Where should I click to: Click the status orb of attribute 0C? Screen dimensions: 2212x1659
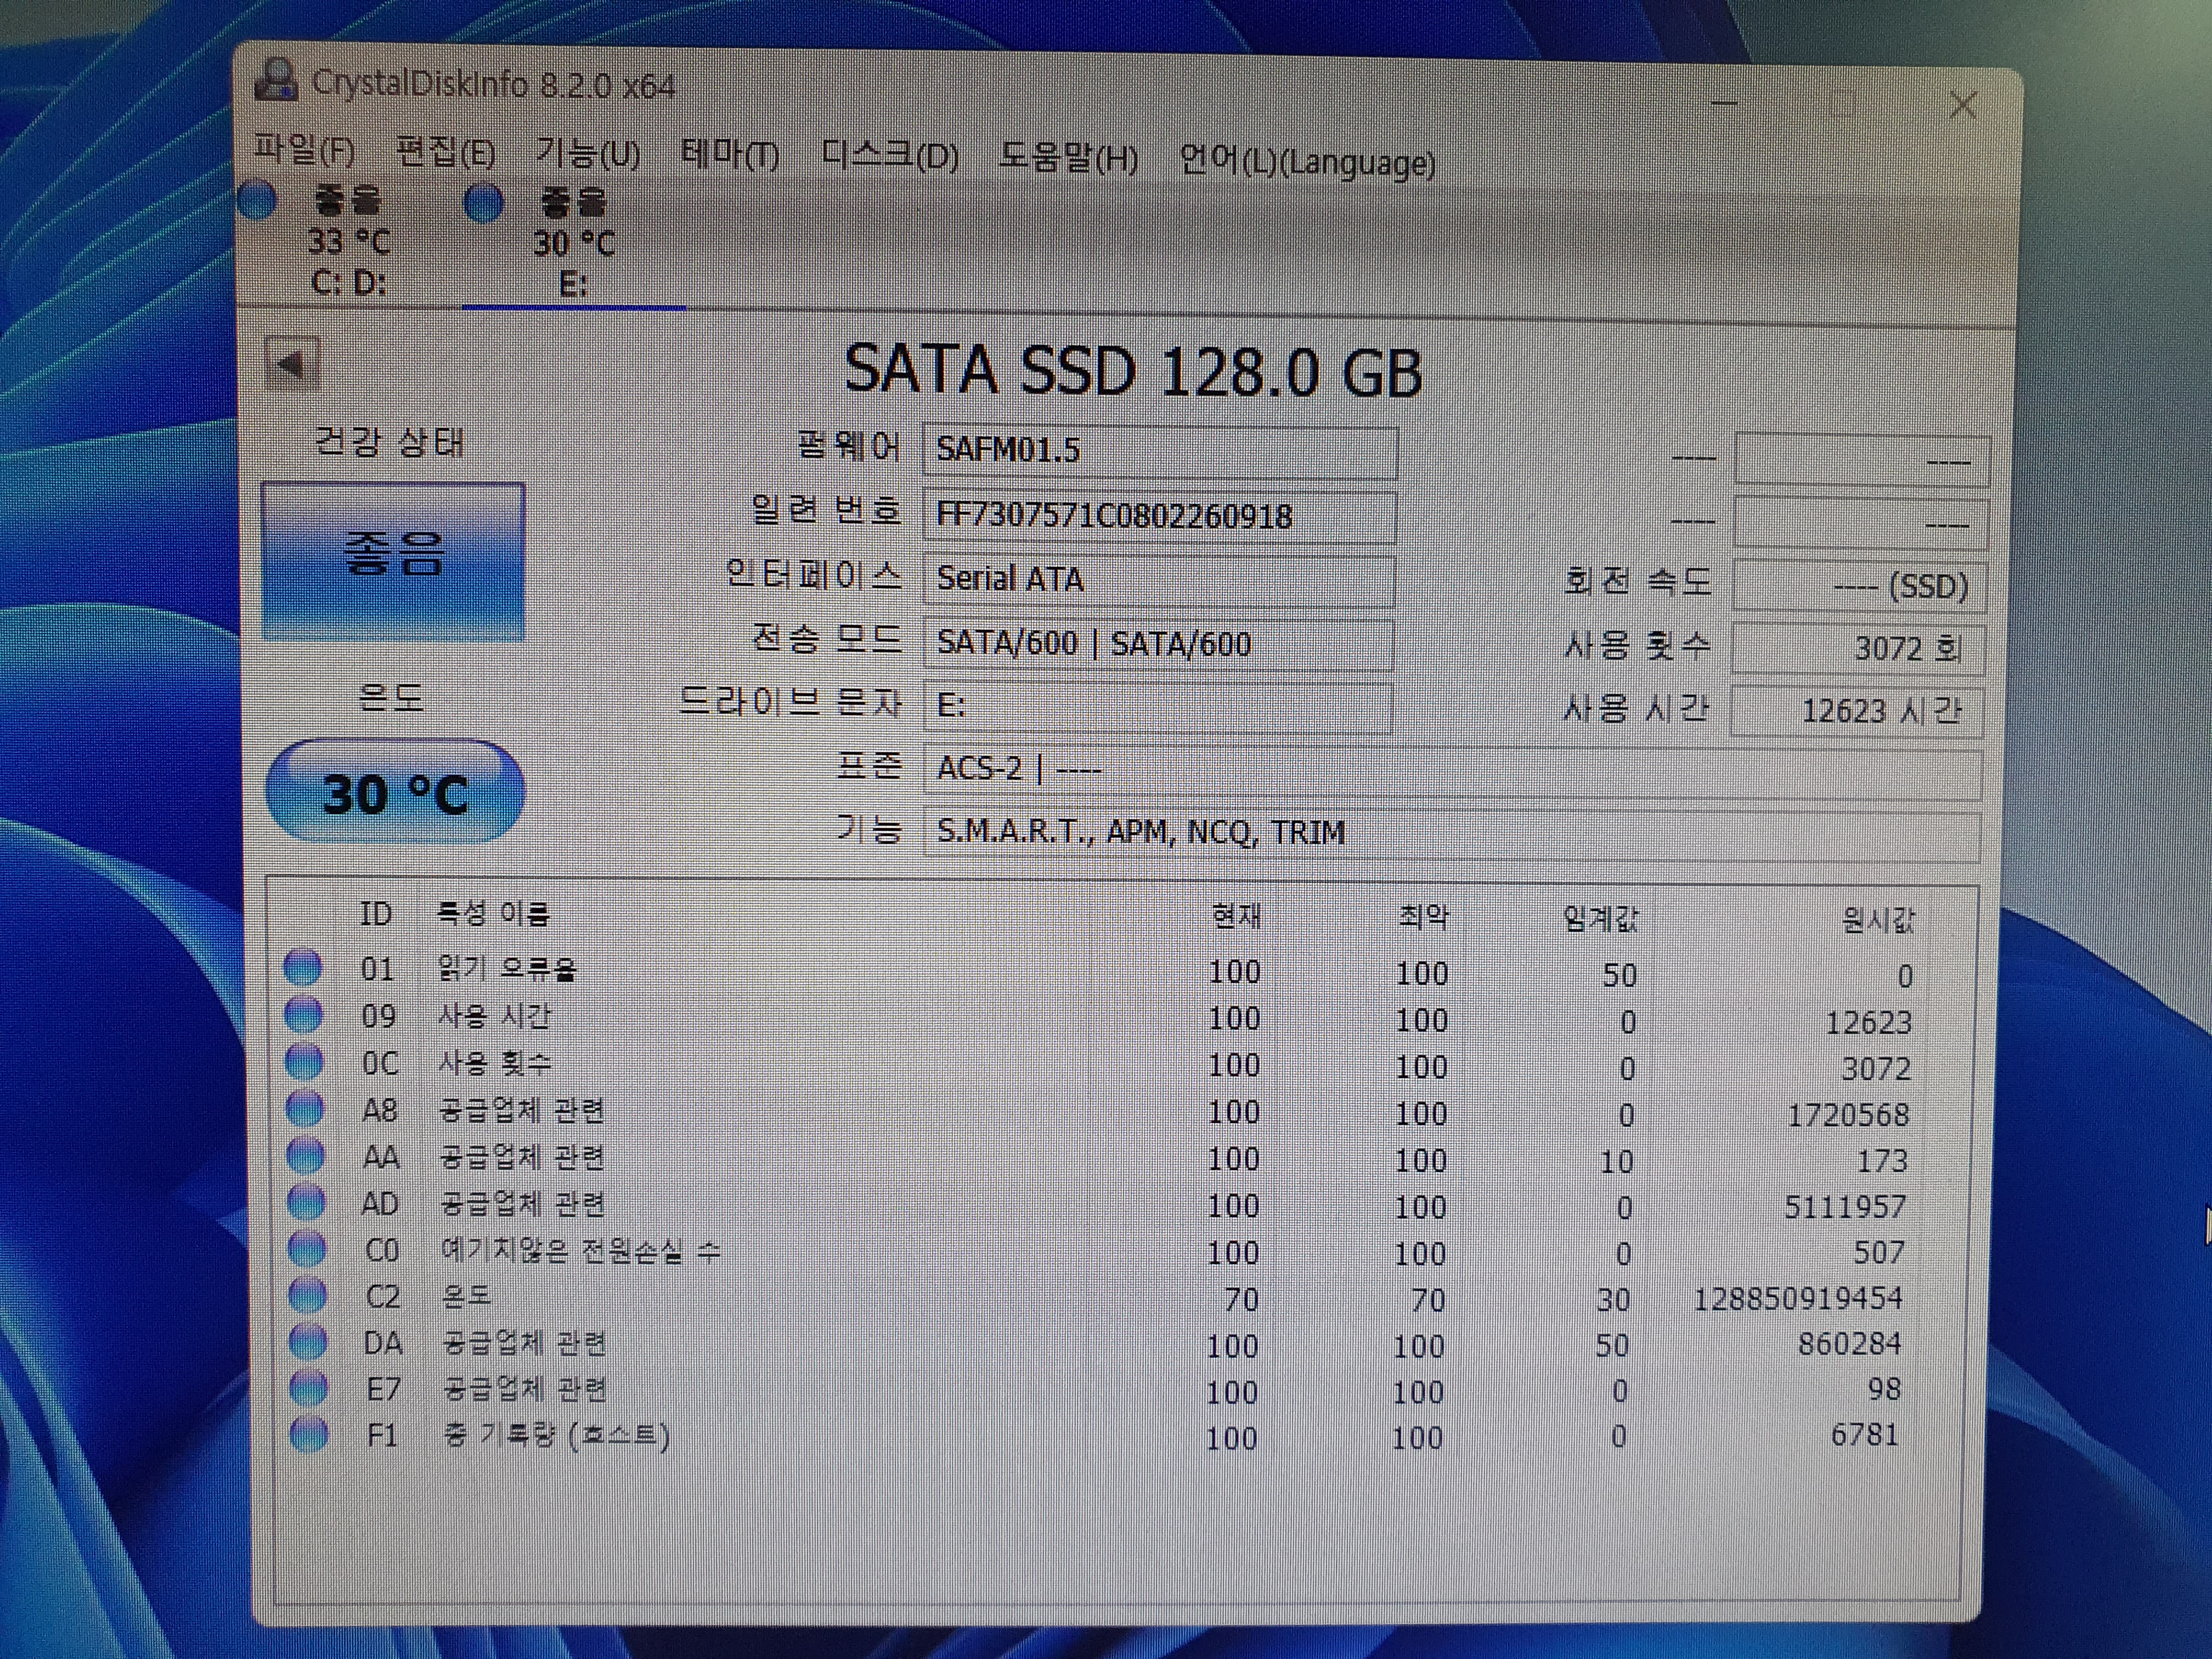pos(305,1061)
